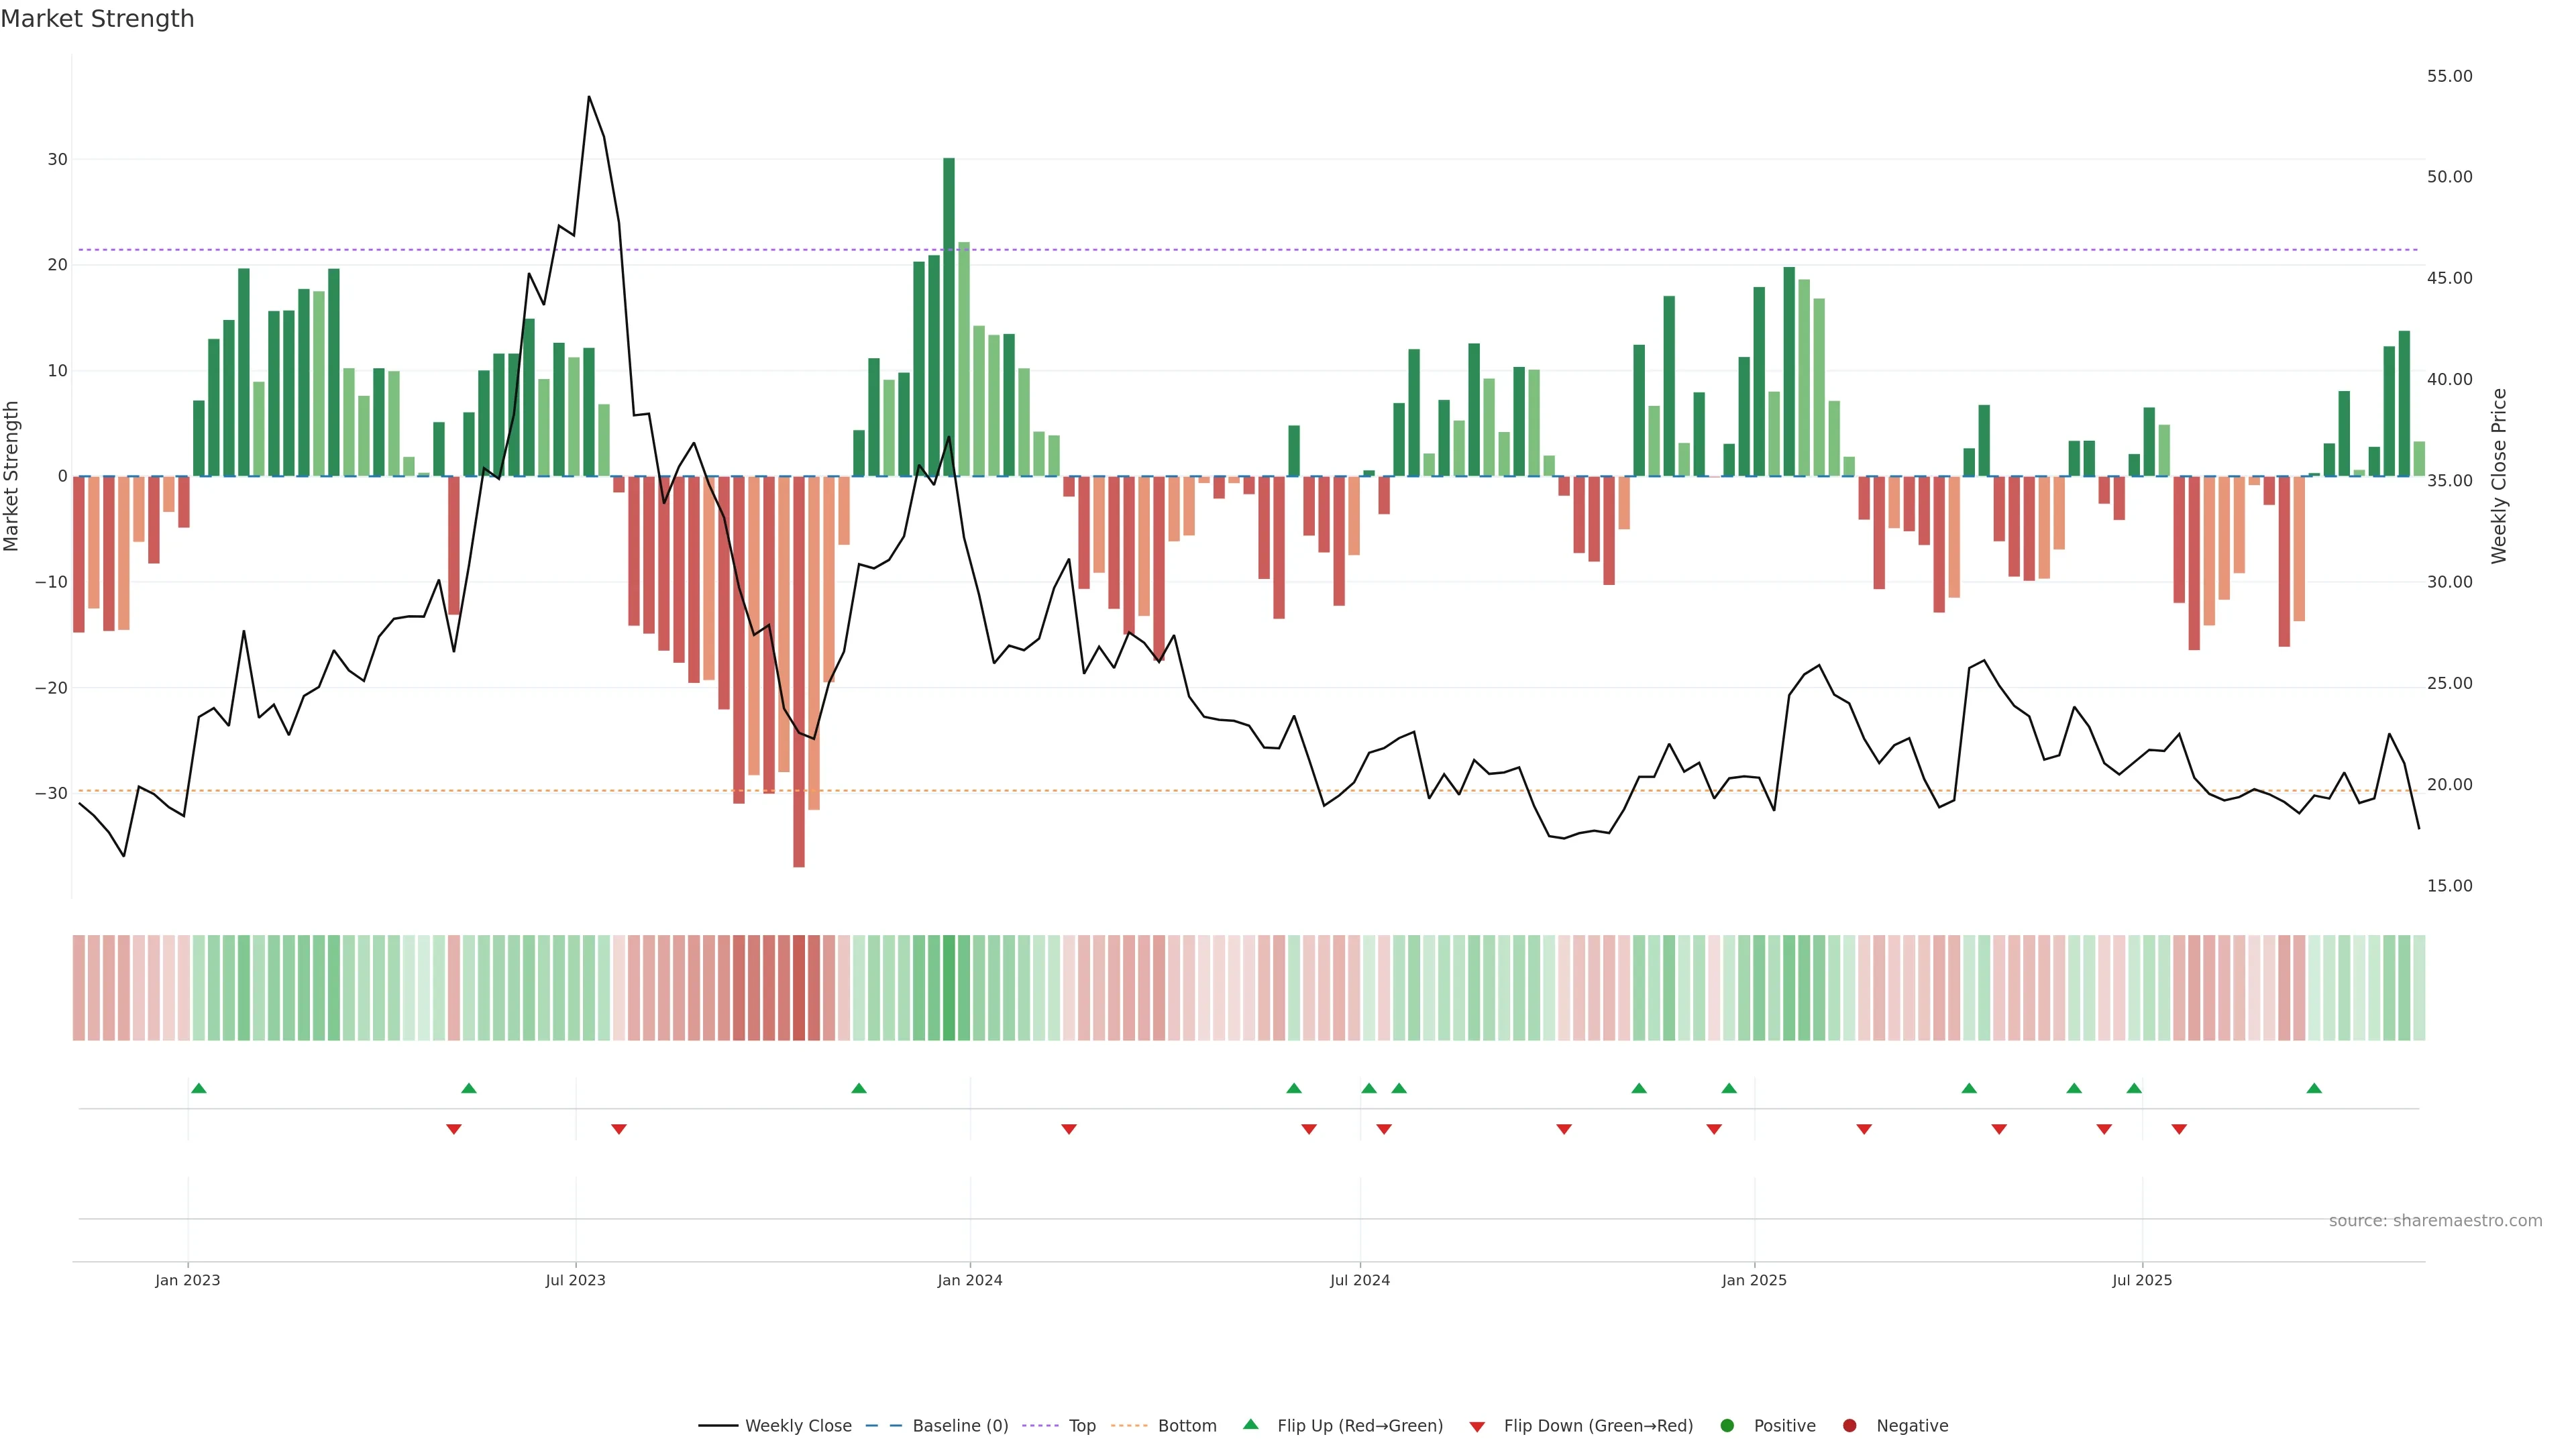Click the first flip-up marker near Jan 2023
The width and height of the screenshot is (2576, 1449).
click(199, 1088)
